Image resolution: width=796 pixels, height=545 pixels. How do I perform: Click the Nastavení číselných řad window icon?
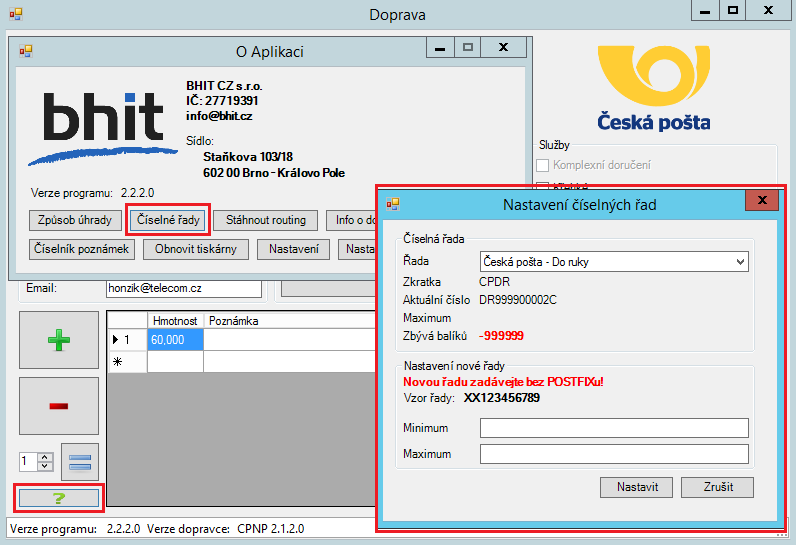[x=393, y=204]
